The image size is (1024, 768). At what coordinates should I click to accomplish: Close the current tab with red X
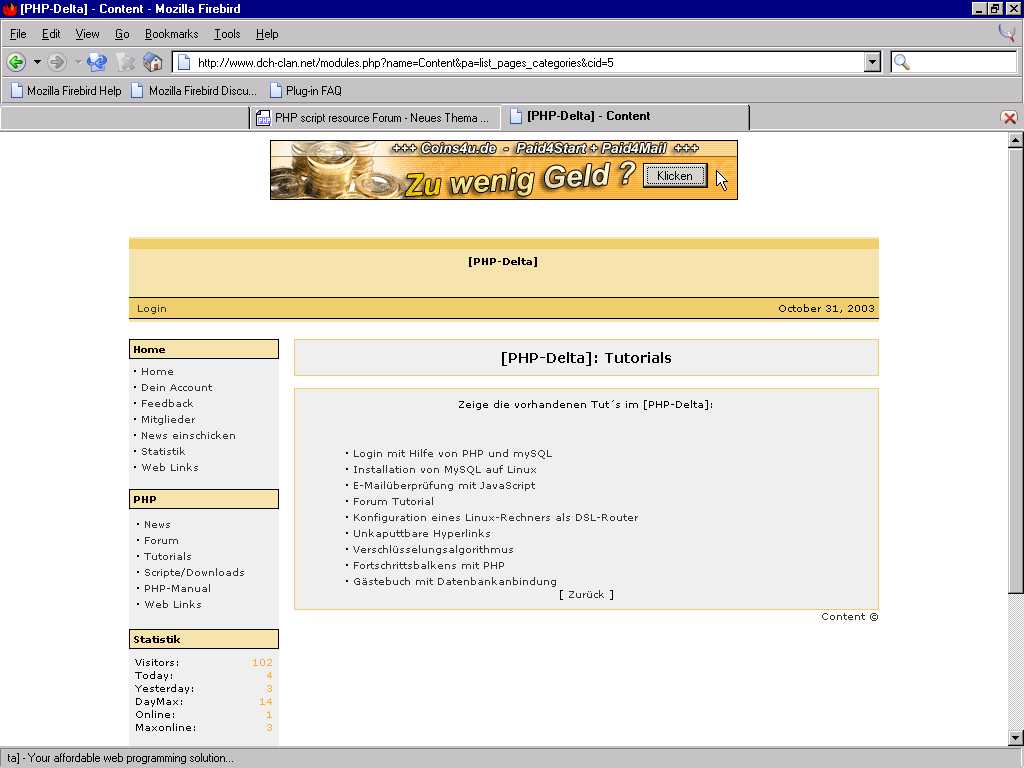pyautogui.click(x=1009, y=118)
